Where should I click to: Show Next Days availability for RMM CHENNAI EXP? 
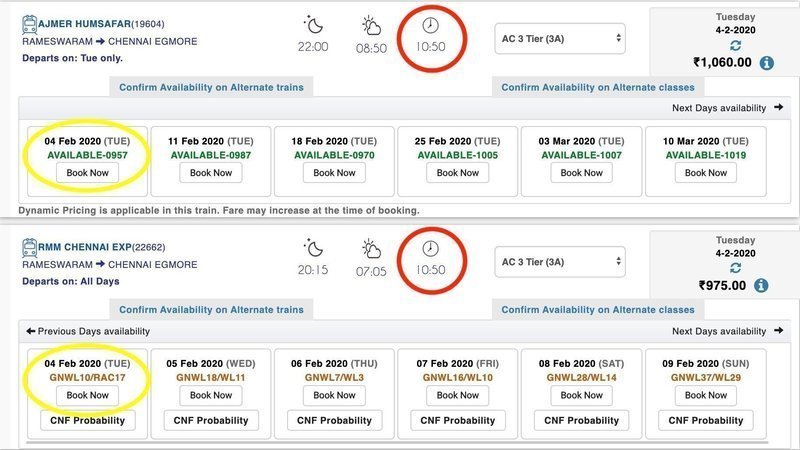(727, 331)
